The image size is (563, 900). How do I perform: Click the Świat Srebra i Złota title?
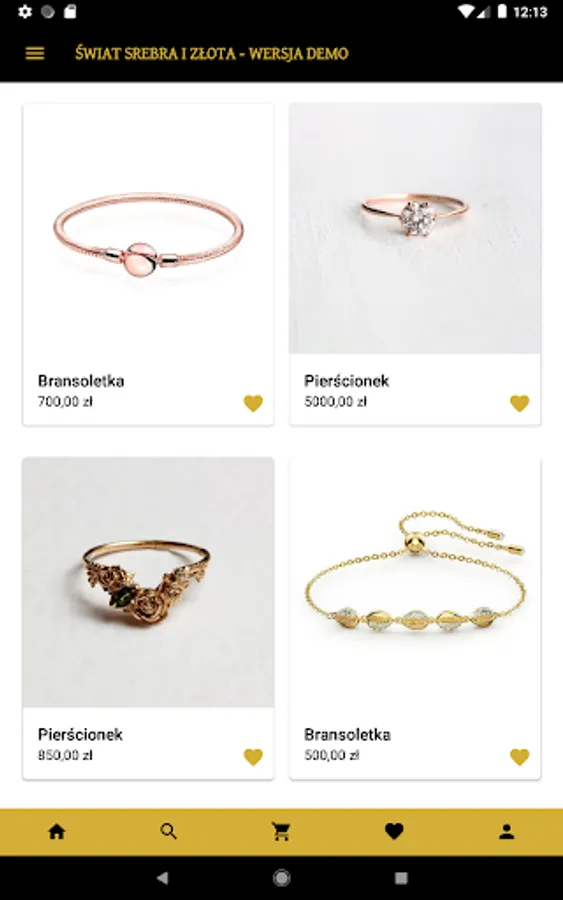(212, 53)
